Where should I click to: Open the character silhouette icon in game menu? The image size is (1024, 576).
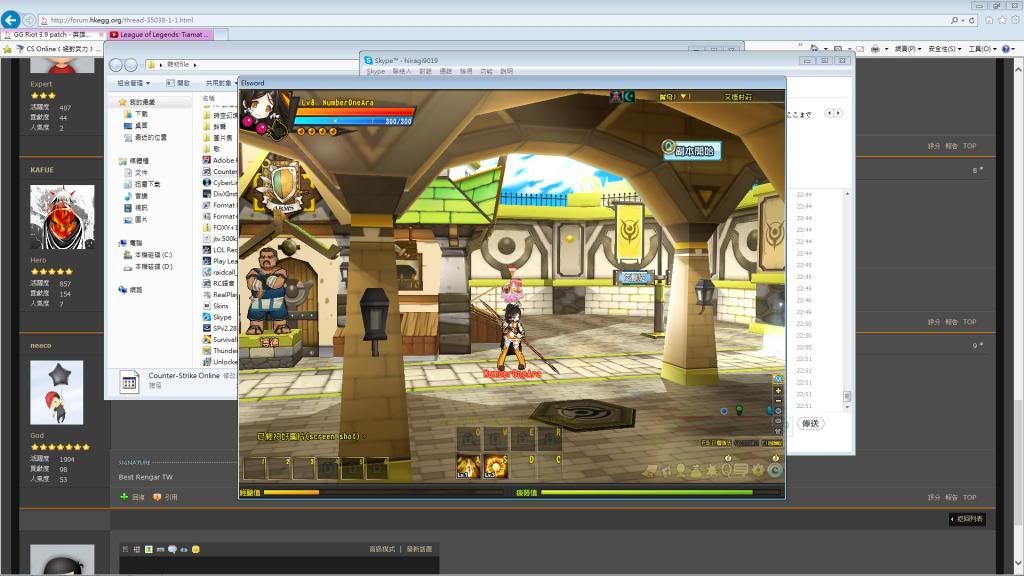[x=681, y=470]
